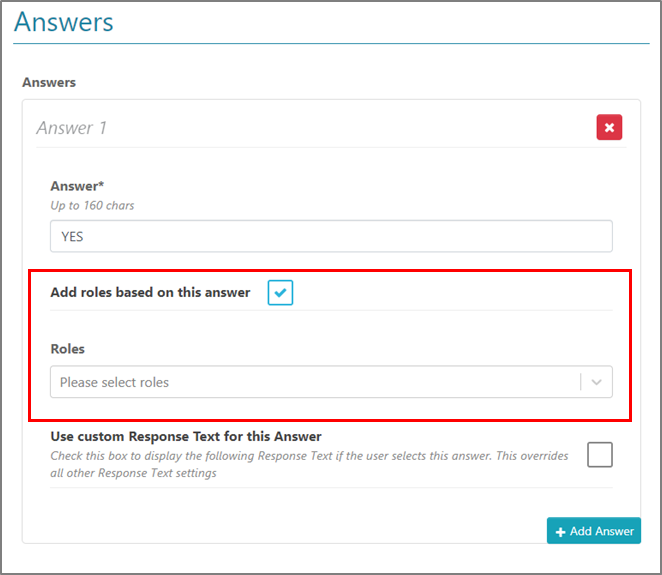Image resolution: width=662 pixels, height=575 pixels.
Task: Uncheck Add roles based on this answer
Action: tap(280, 292)
